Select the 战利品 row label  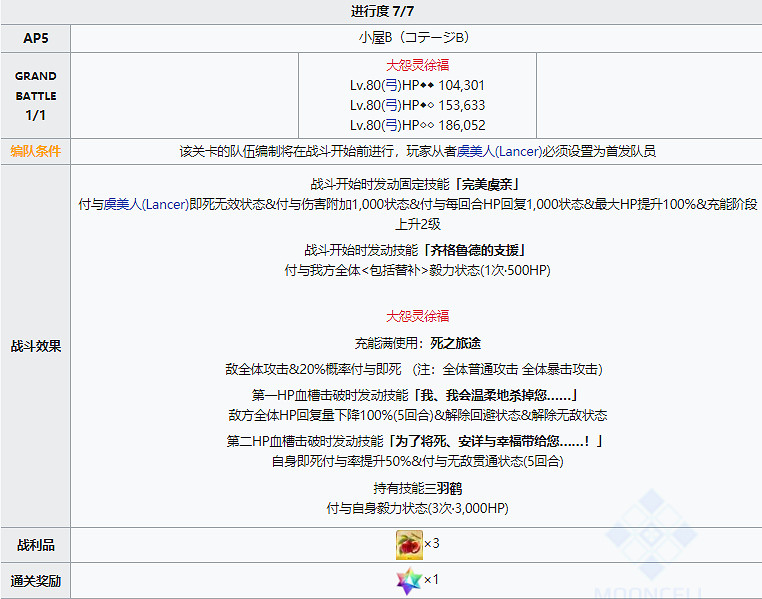35,545
